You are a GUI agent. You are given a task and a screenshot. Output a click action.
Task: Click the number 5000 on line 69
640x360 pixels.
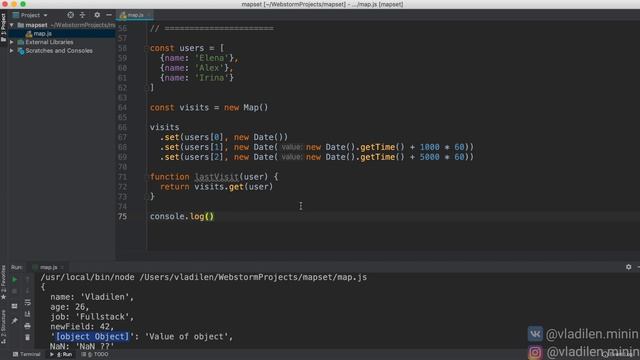[x=429, y=157]
